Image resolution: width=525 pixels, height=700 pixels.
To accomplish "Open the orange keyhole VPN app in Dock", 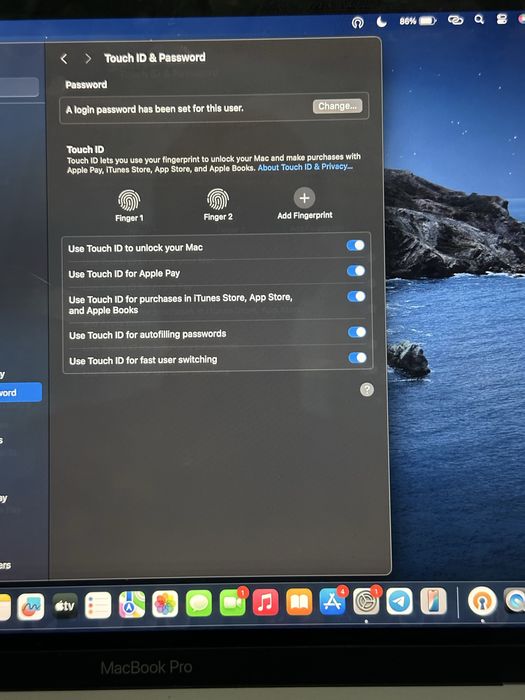I will [482, 601].
